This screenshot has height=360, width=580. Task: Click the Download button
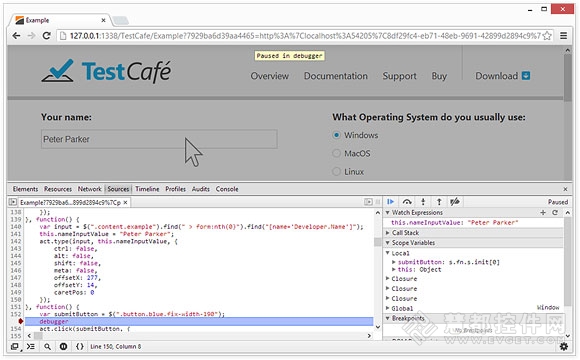coord(502,76)
